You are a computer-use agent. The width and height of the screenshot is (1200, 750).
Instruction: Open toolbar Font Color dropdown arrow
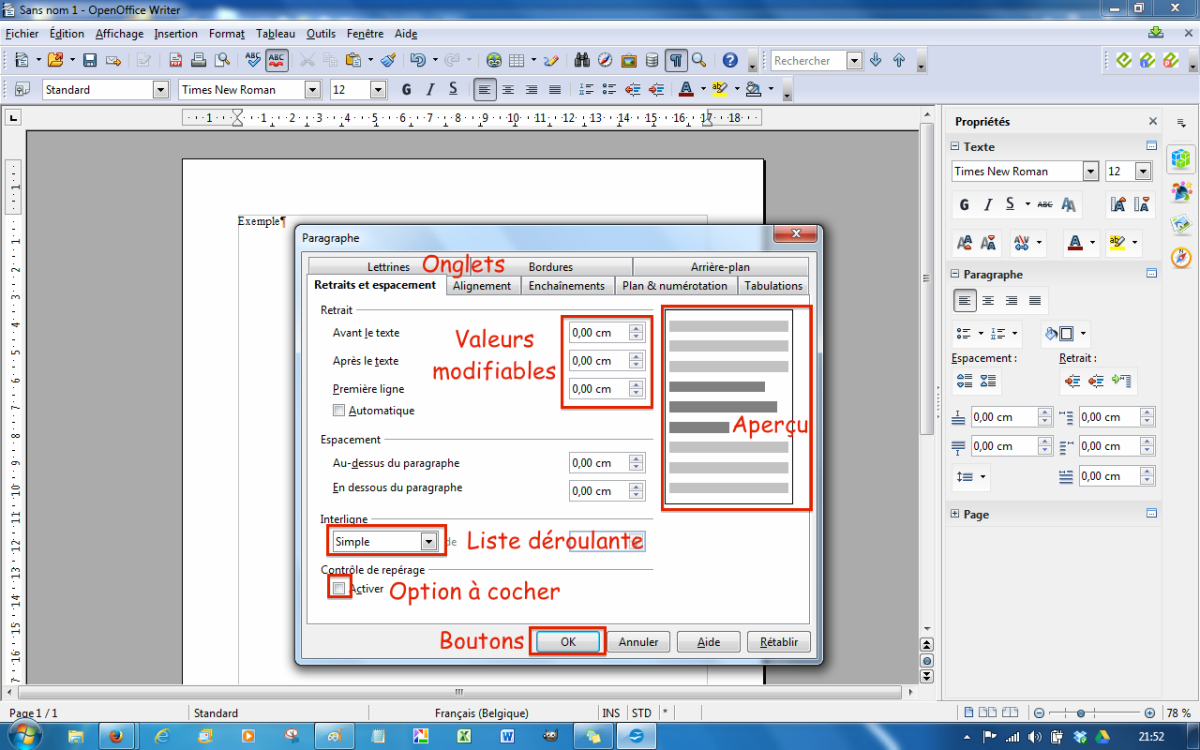click(x=703, y=90)
